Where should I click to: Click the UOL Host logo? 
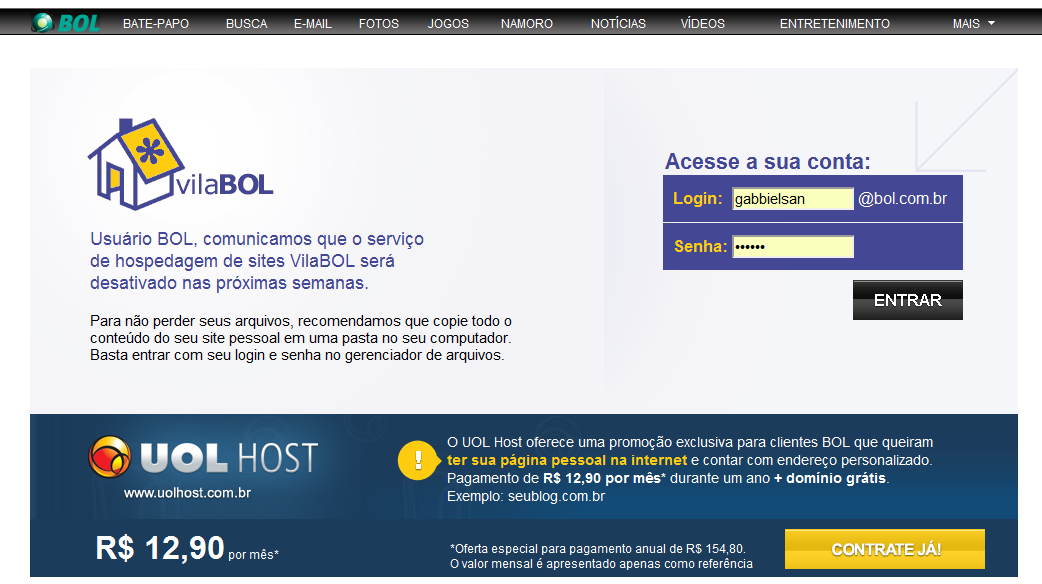203,457
